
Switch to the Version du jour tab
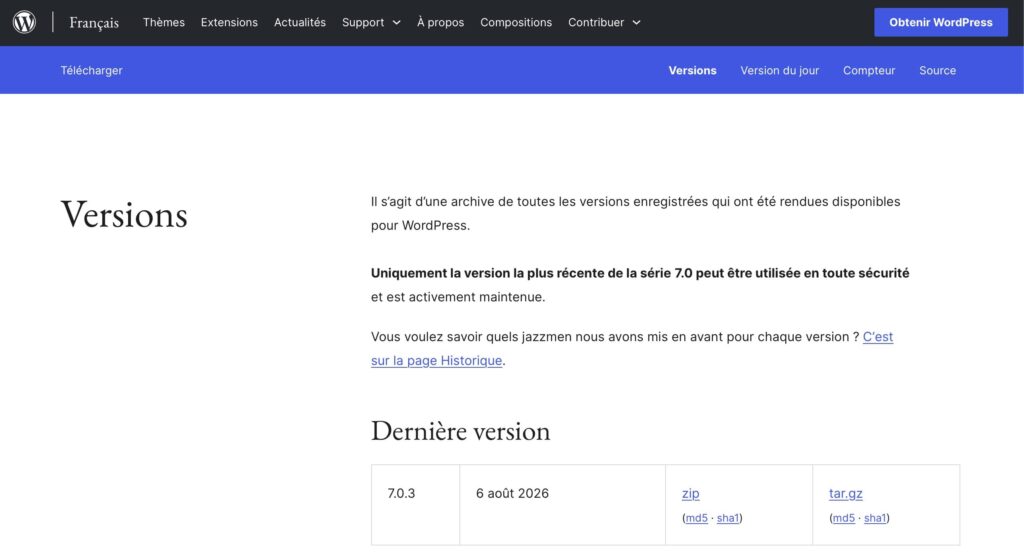[x=779, y=71]
